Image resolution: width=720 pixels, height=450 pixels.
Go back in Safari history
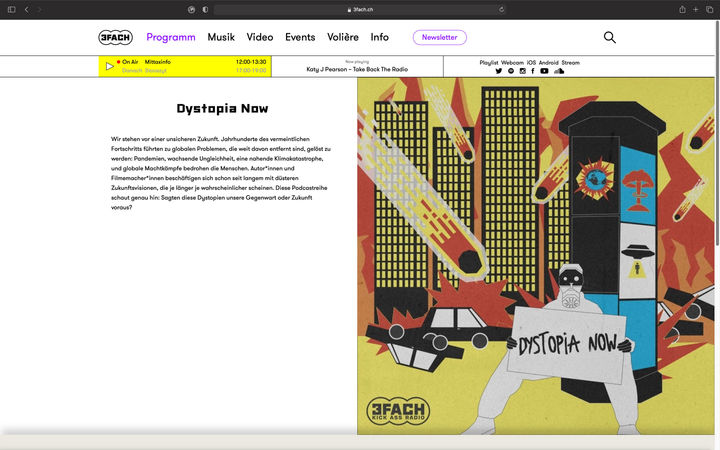(27, 9)
